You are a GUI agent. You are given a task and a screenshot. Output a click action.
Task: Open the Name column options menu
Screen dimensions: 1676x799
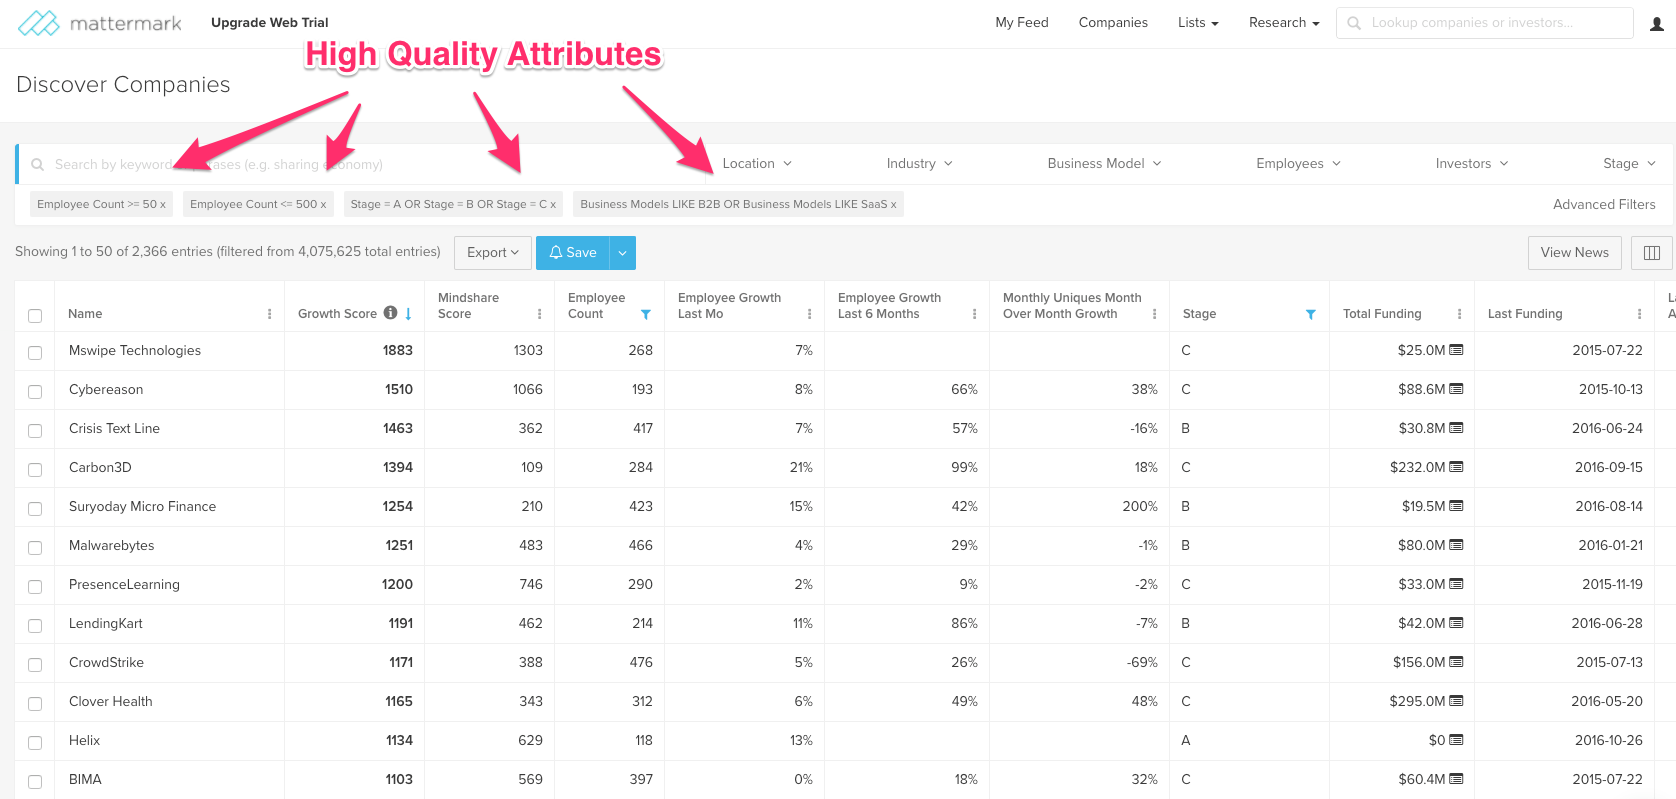[269, 314]
